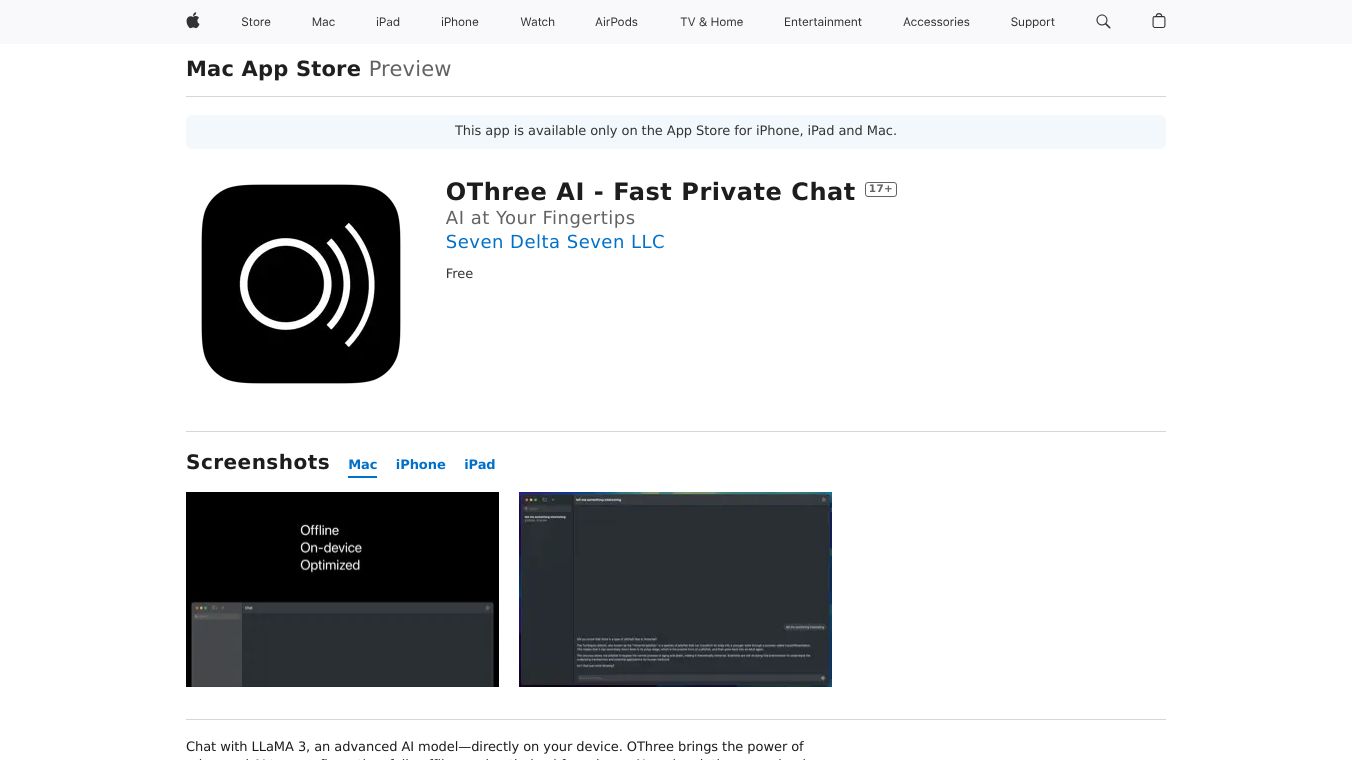Open the shopping bag icon
This screenshot has height=760, width=1352.
click(1159, 21)
